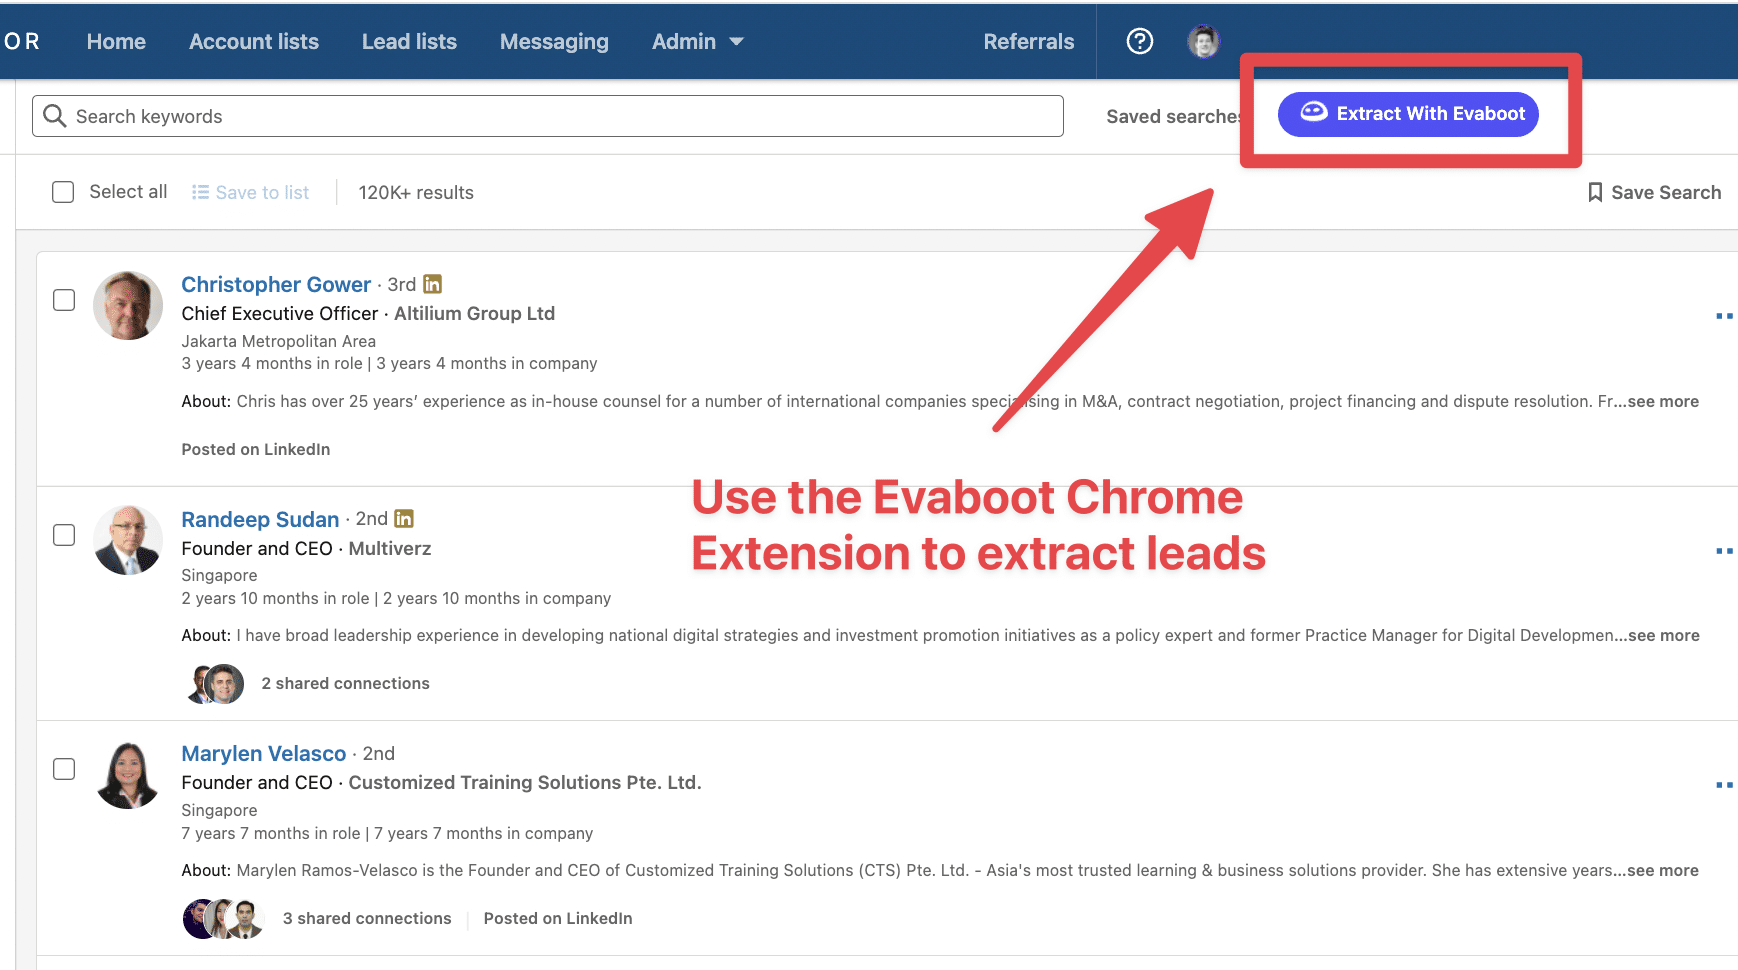Click Randeep Sudan's profile photo
Image resolution: width=1738 pixels, height=970 pixels.
128,540
